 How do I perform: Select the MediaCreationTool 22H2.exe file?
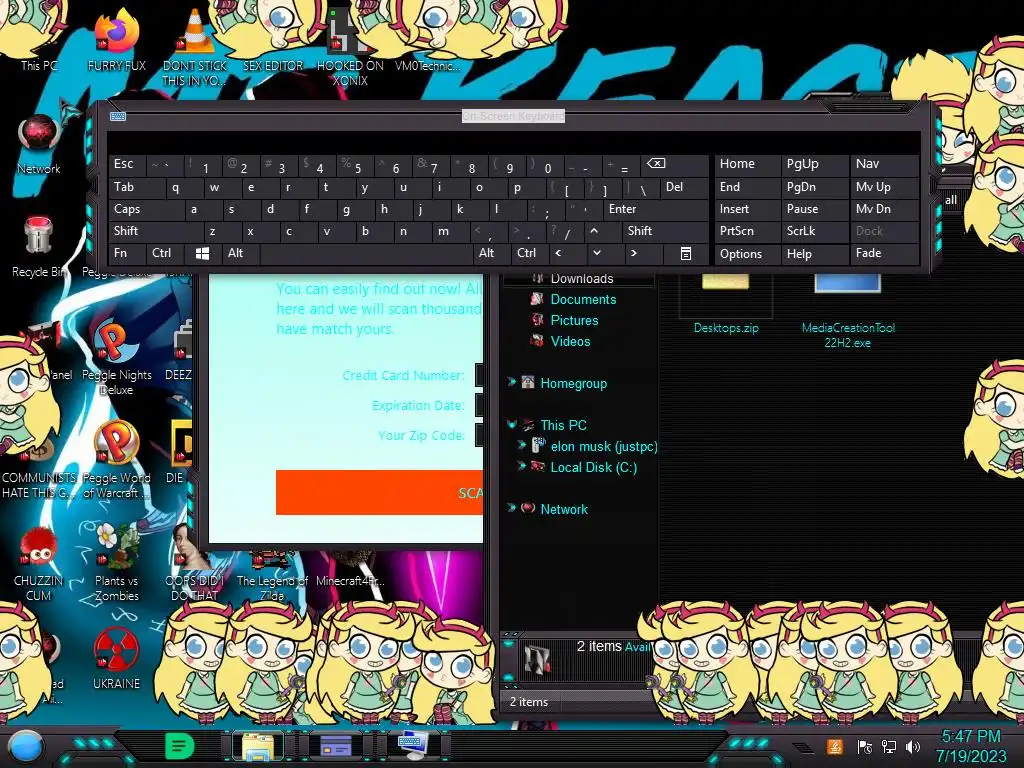848,312
